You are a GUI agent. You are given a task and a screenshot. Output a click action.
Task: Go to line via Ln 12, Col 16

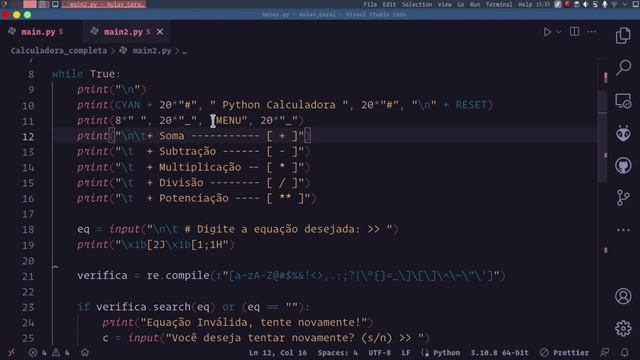pos(278,353)
